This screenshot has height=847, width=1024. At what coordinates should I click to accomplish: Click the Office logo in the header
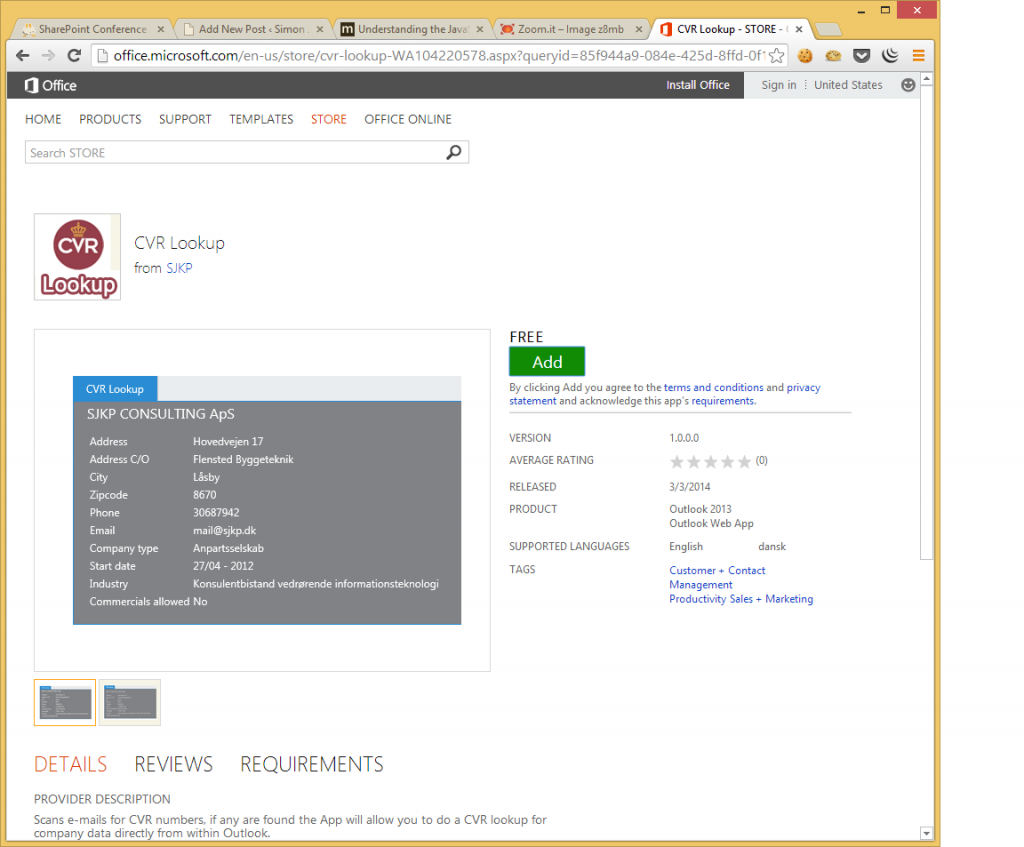coord(51,85)
